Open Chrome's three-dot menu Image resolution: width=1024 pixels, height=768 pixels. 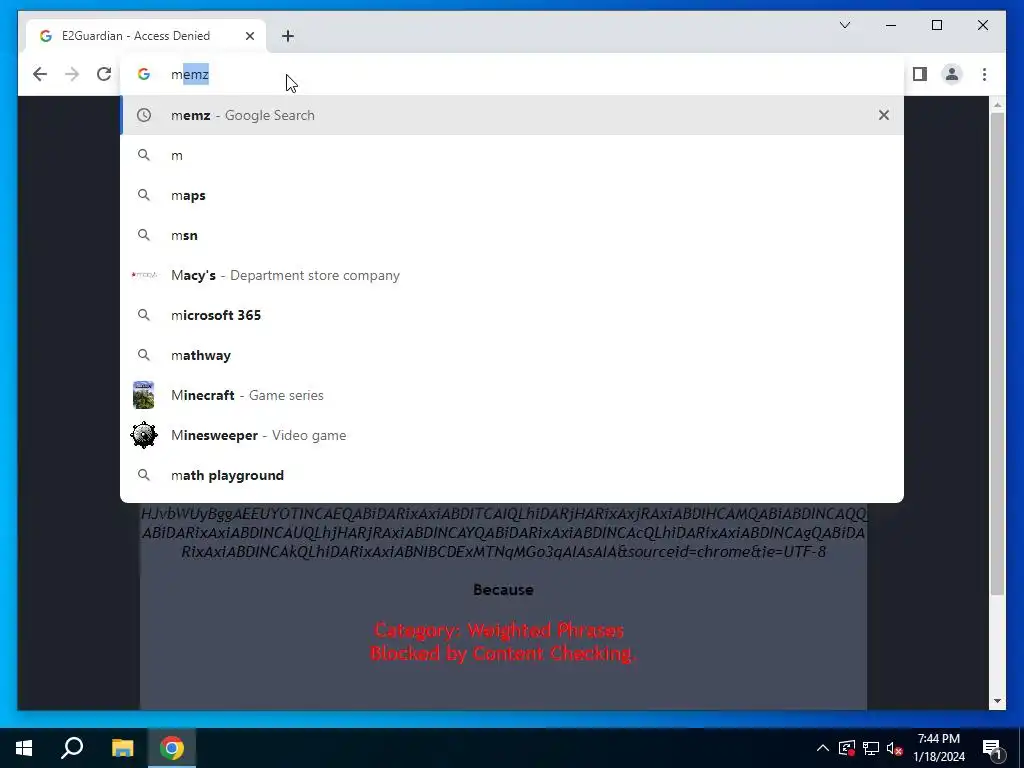[x=984, y=74]
